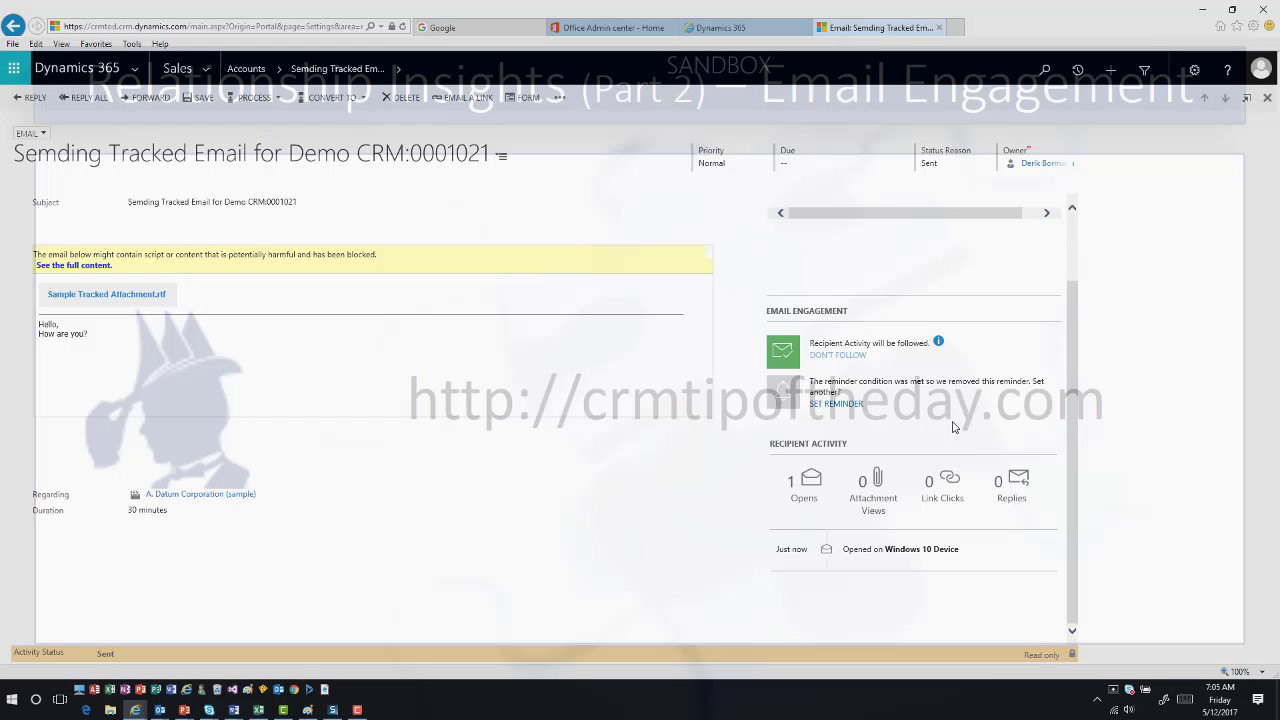Switch to Office Admin center - Home tab
The image size is (1280, 720).
[612, 27]
